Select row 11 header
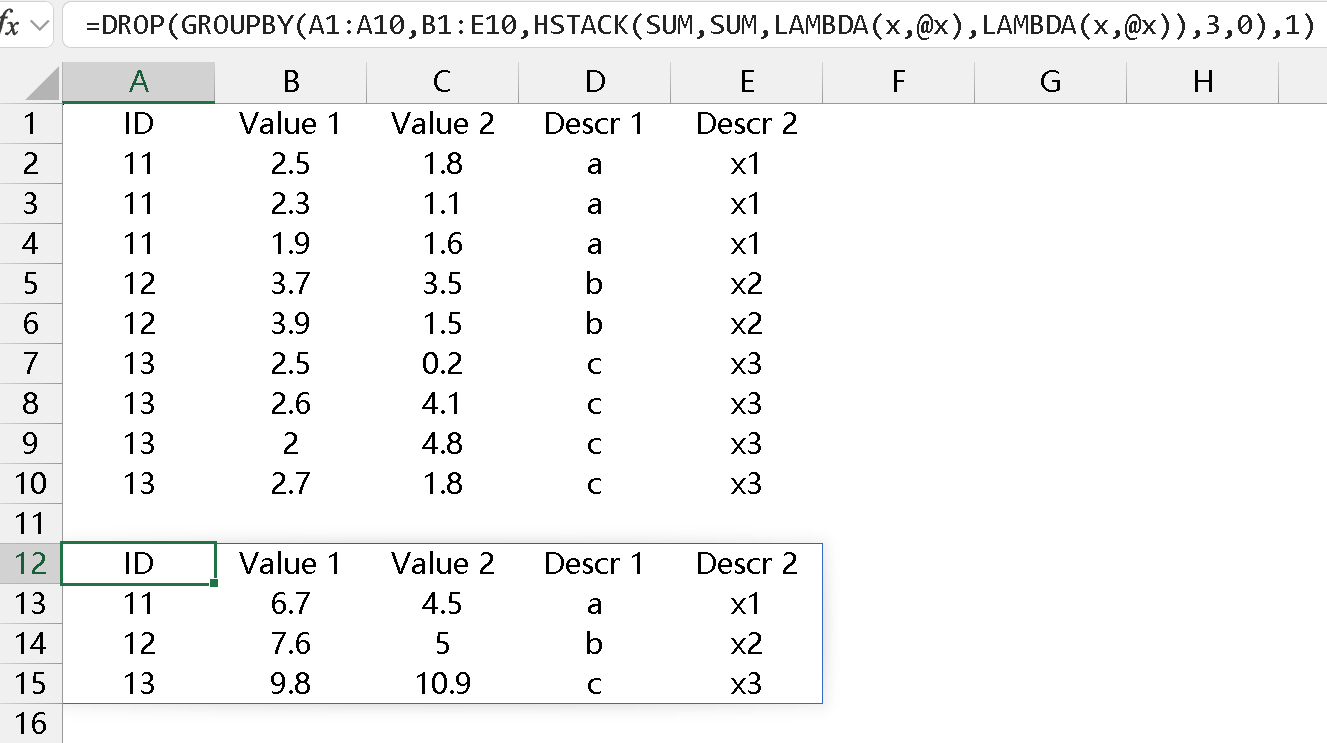The image size is (1327, 743). click(x=31, y=524)
